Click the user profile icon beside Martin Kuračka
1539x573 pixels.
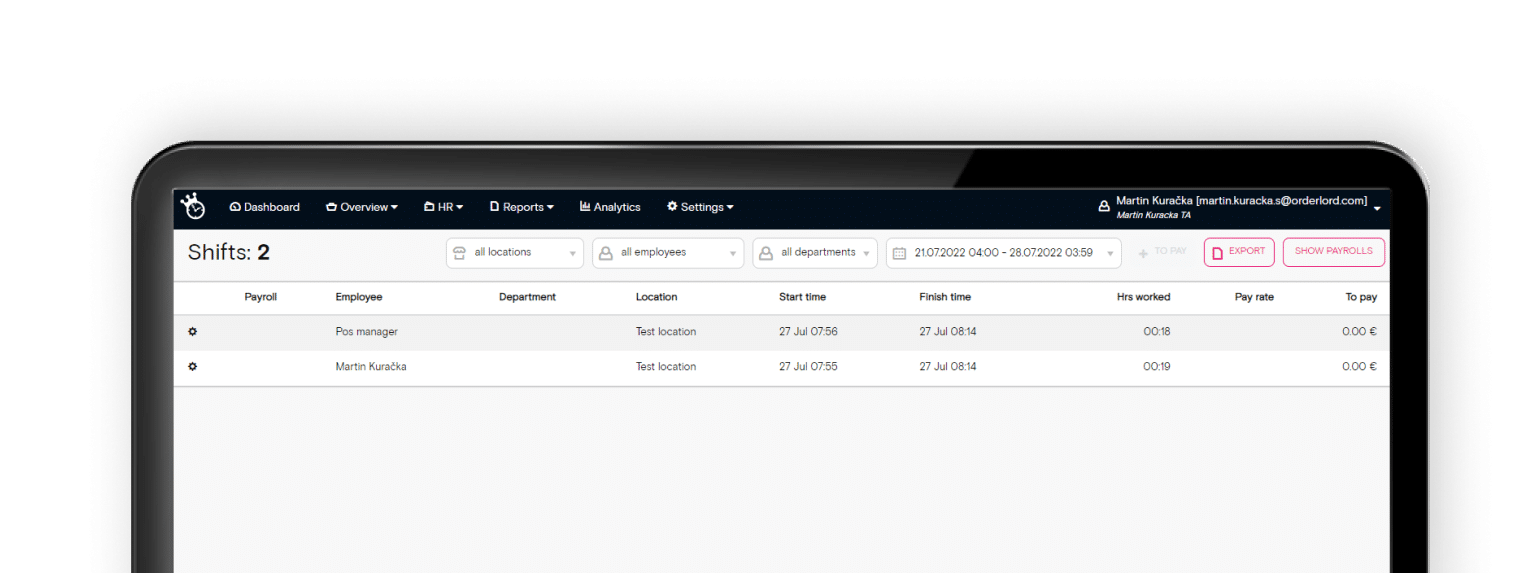pyautogui.click(x=1104, y=207)
